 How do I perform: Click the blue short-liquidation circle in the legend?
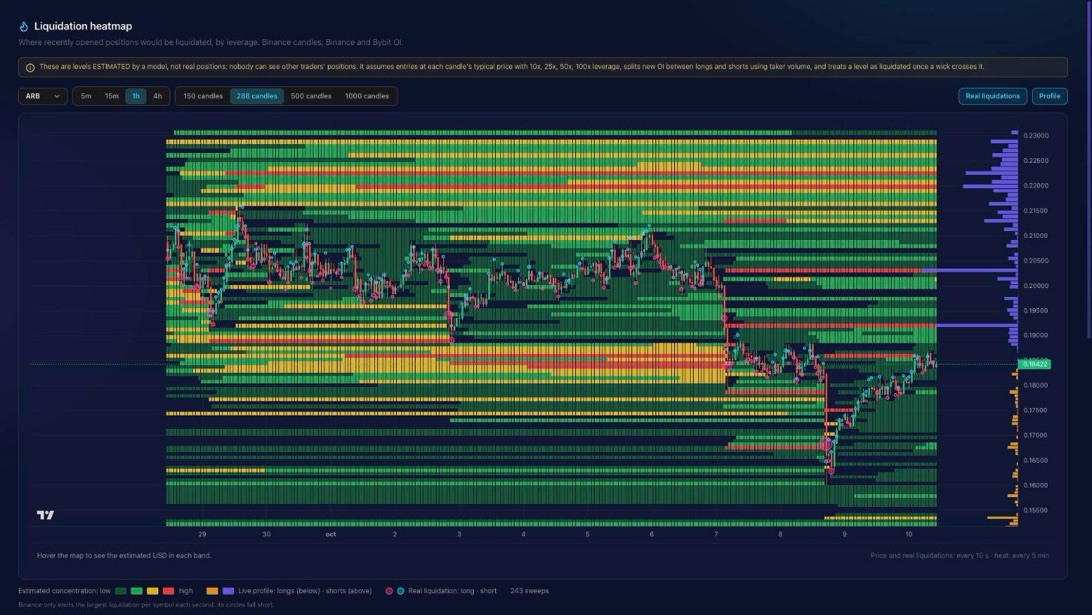click(400, 591)
